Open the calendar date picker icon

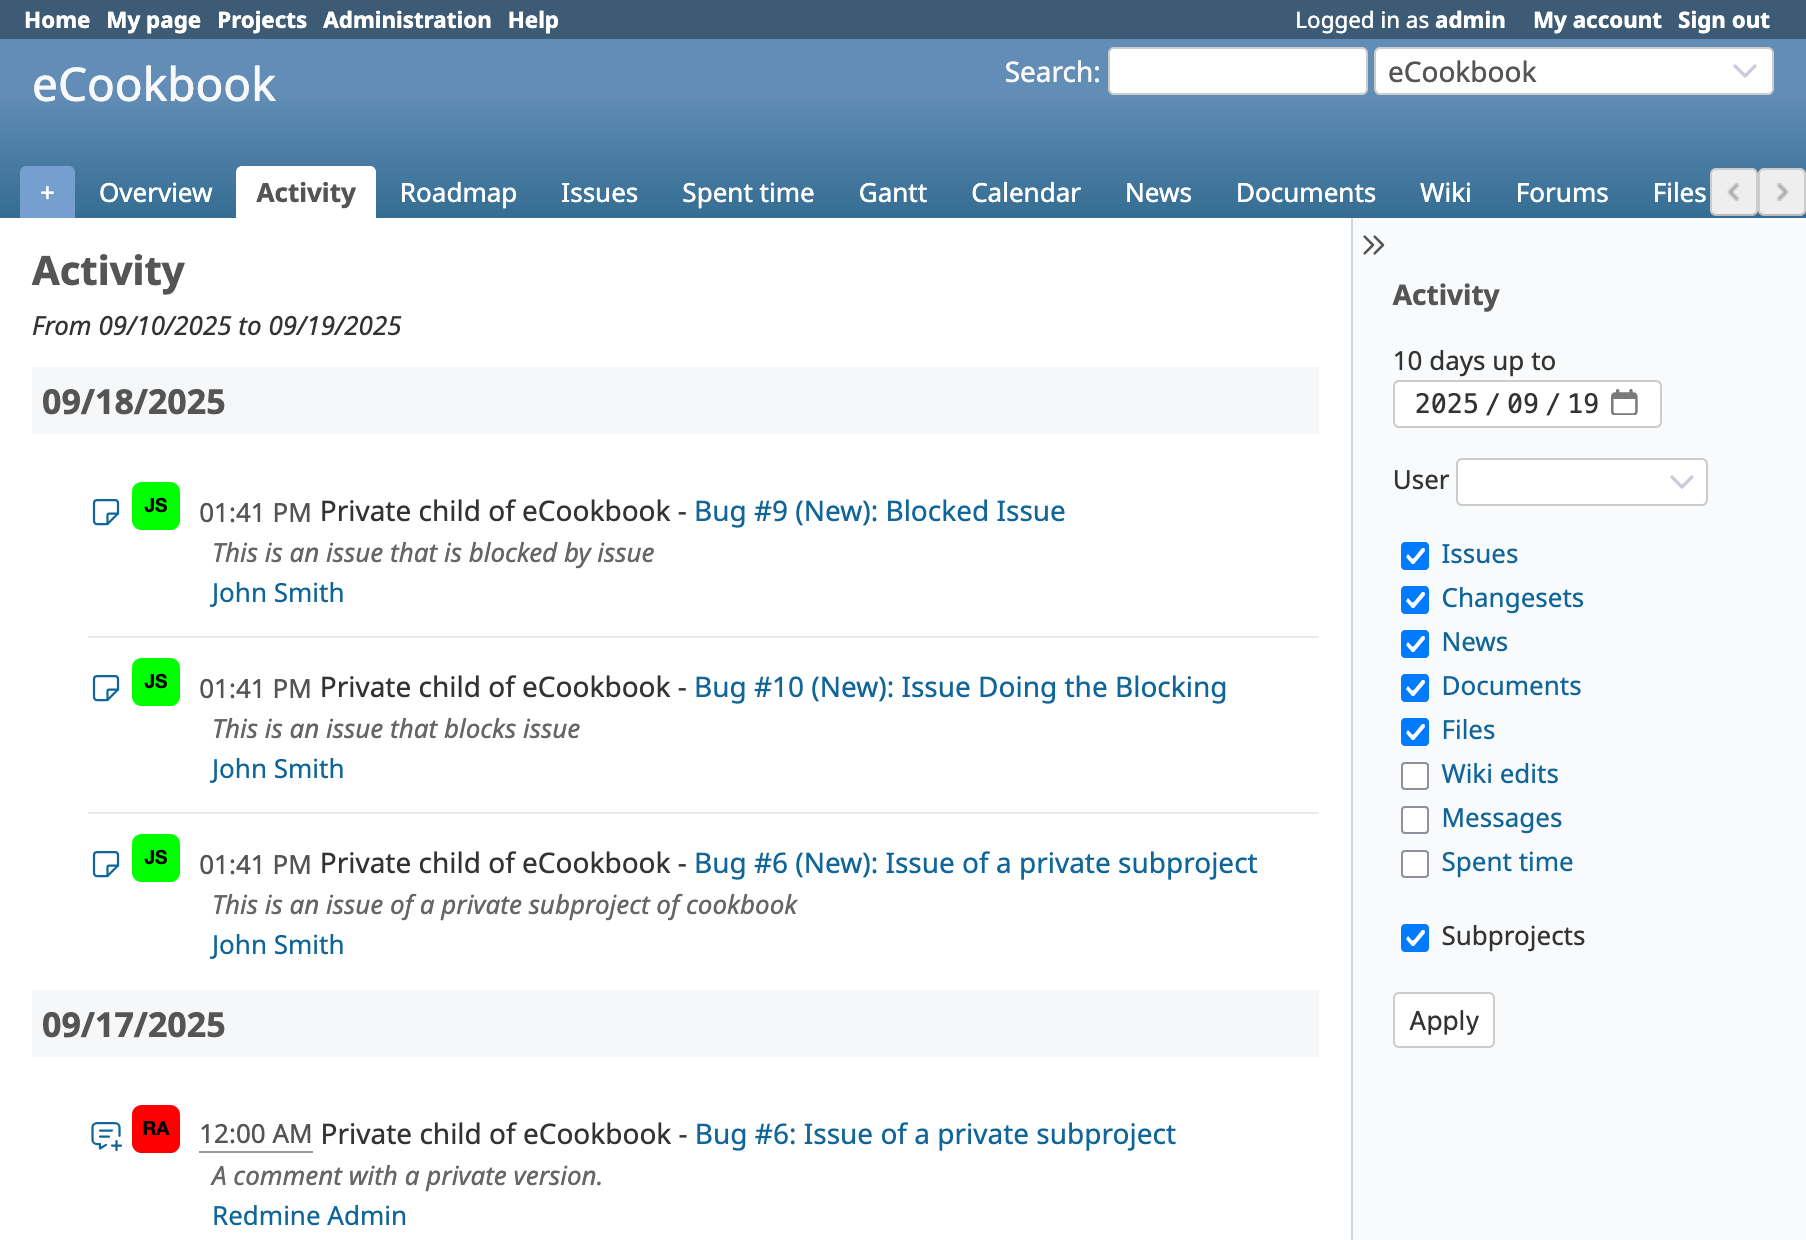(1624, 403)
